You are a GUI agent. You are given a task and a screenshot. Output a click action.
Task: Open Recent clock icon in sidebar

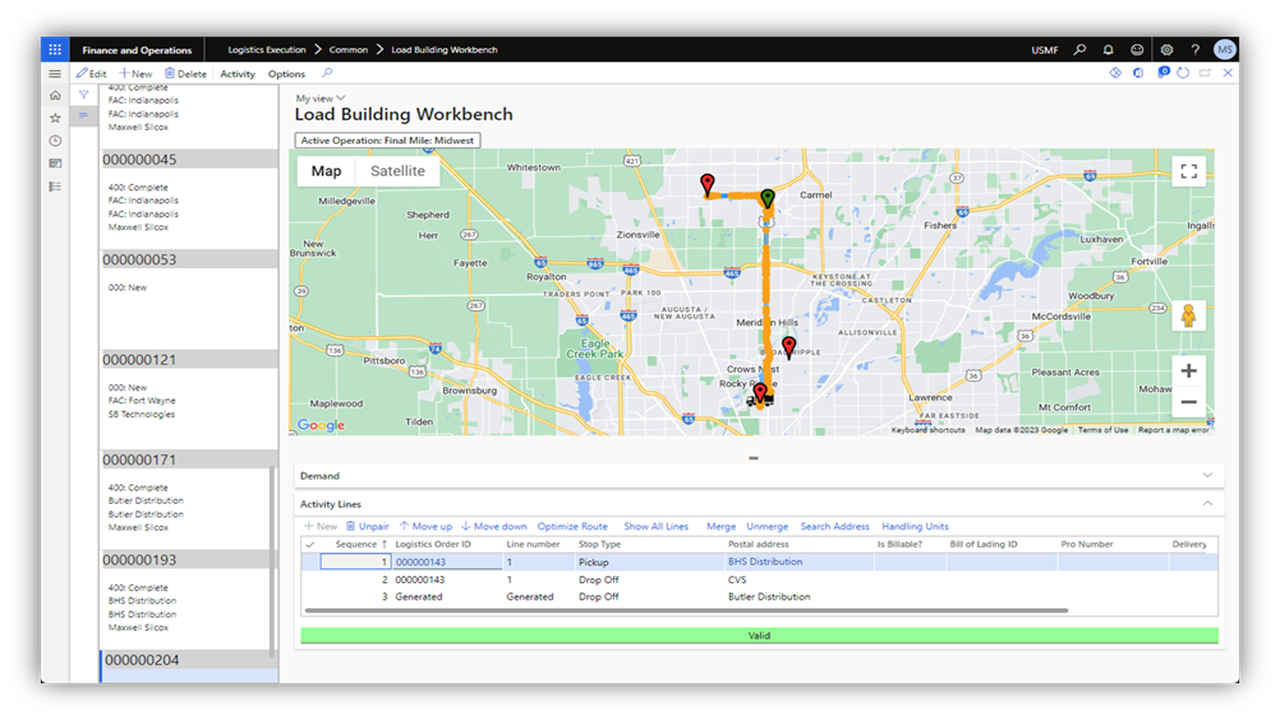[55, 141]
